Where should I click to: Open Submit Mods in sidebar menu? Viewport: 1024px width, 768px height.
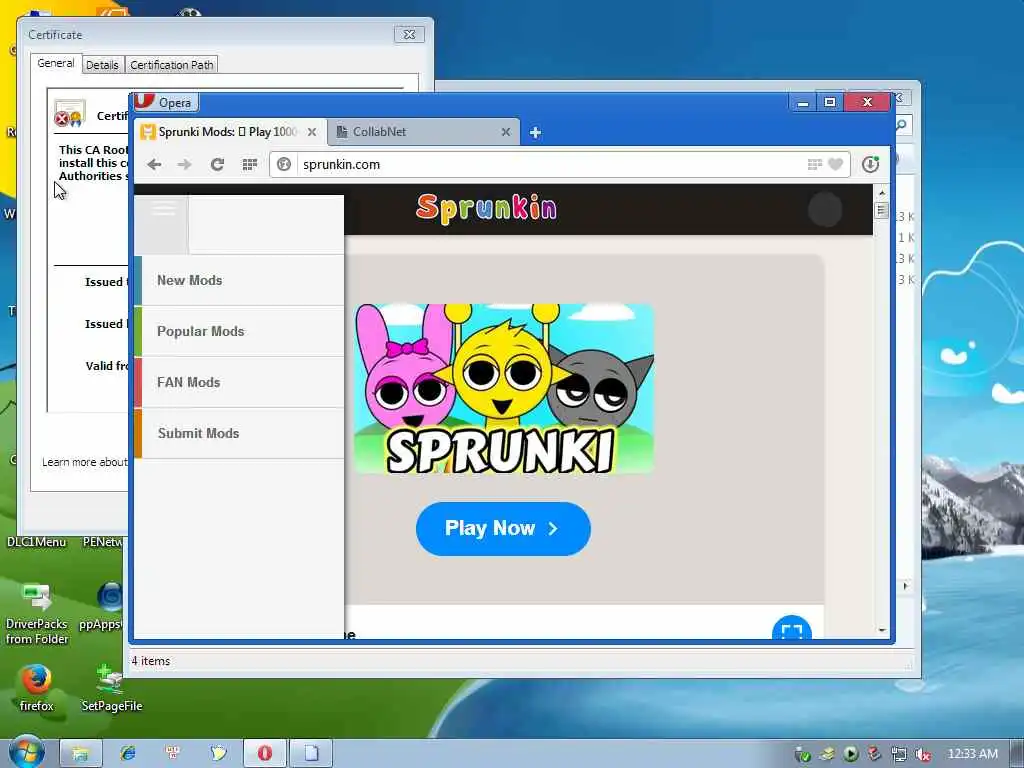point(239,433)
